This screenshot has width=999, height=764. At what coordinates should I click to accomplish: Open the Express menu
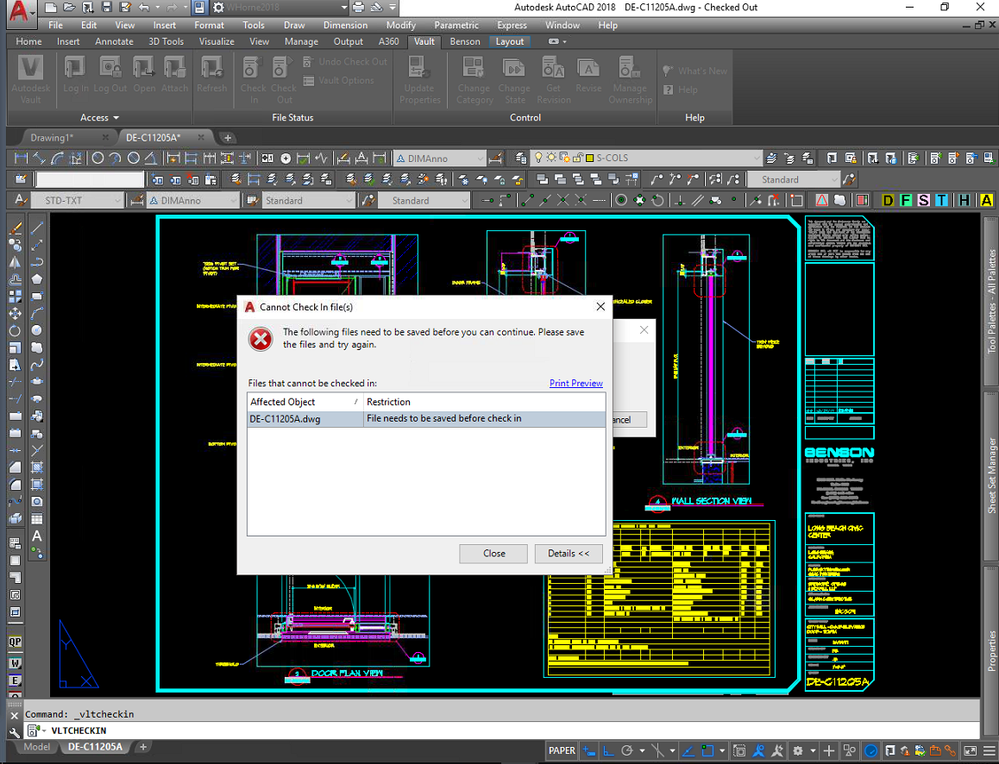511,25
